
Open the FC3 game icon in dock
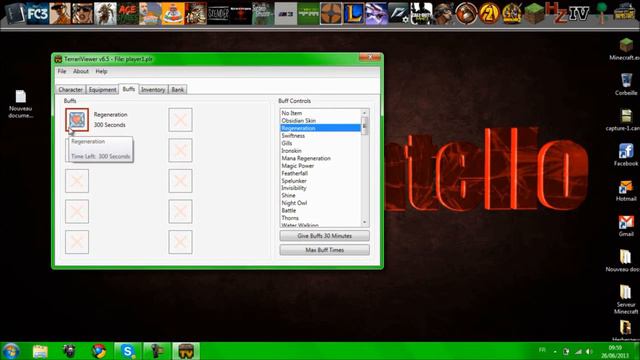(x=37, y=14)
